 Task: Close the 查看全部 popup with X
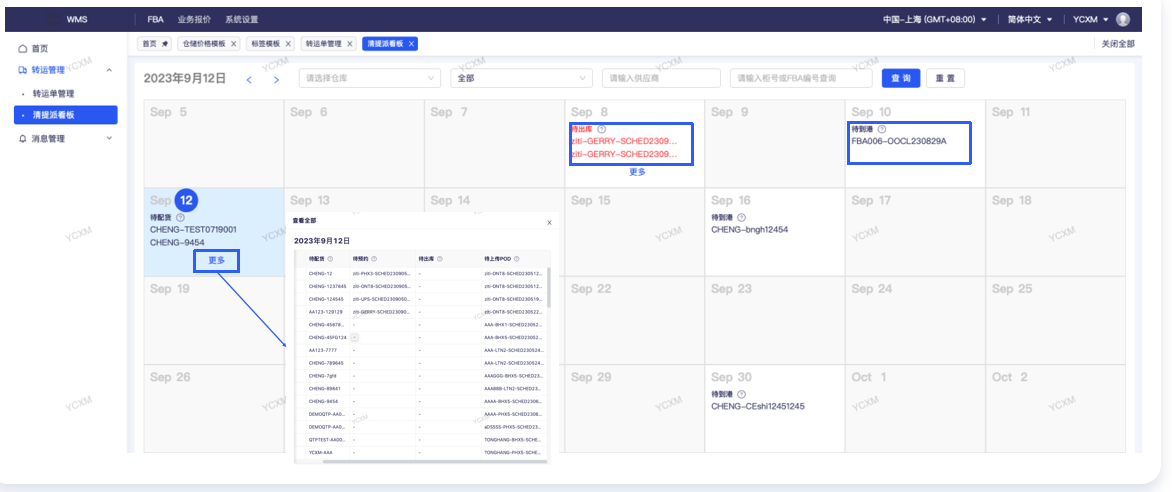(x=548, y=222)
